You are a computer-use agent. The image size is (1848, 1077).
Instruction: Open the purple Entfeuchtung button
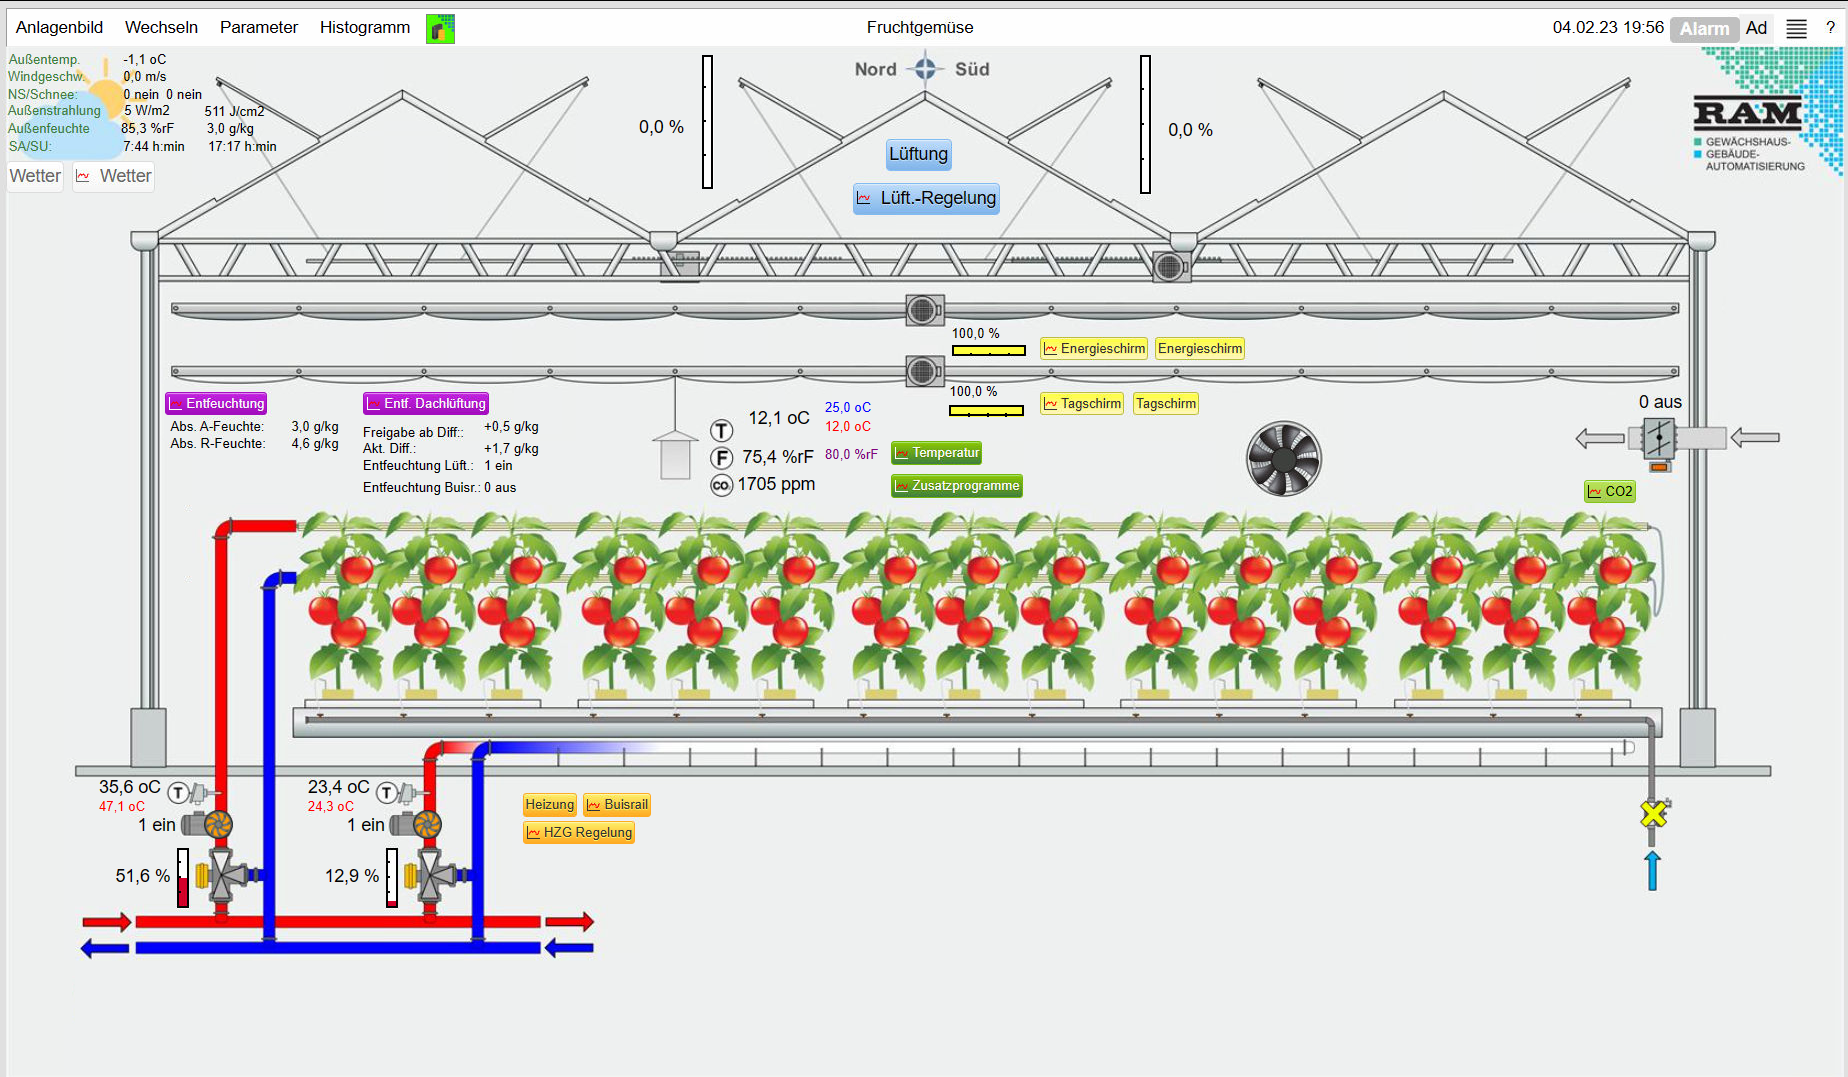coord(216,404)
